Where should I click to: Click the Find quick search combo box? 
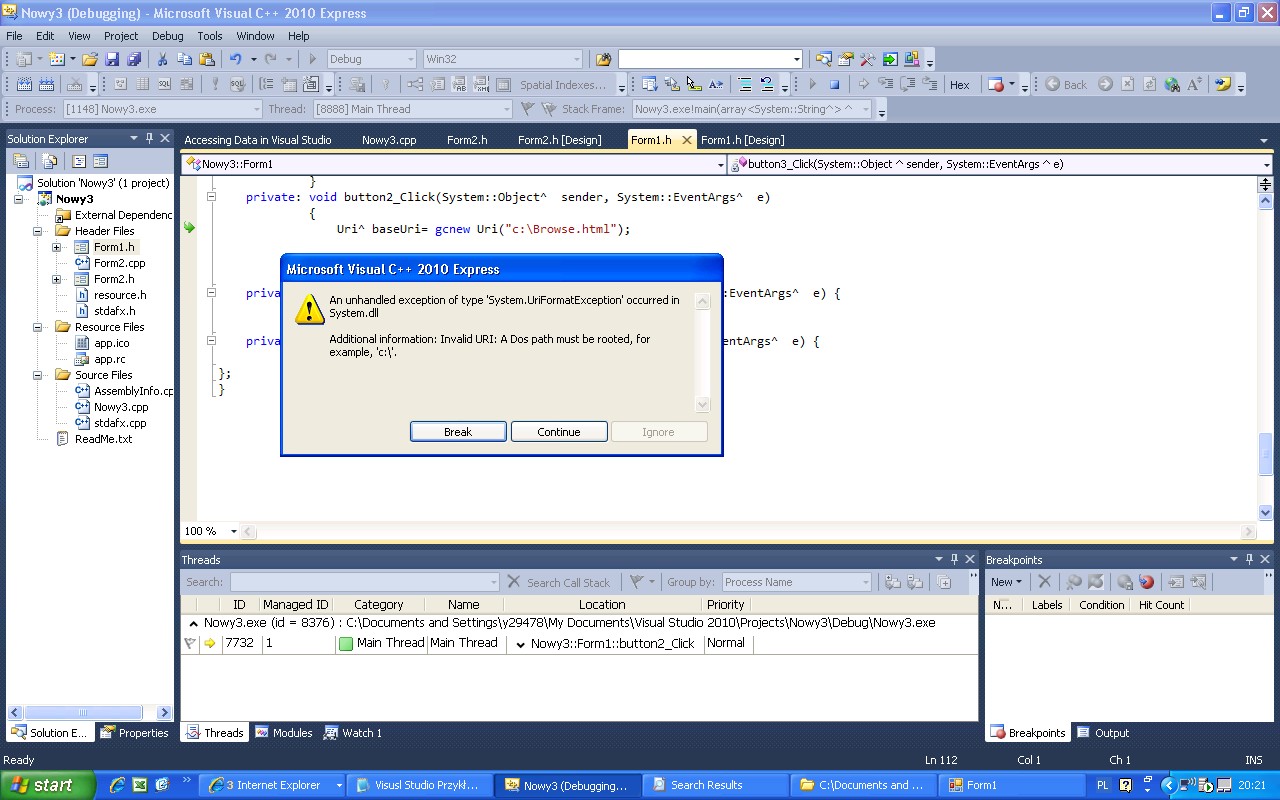click(710, 59)
